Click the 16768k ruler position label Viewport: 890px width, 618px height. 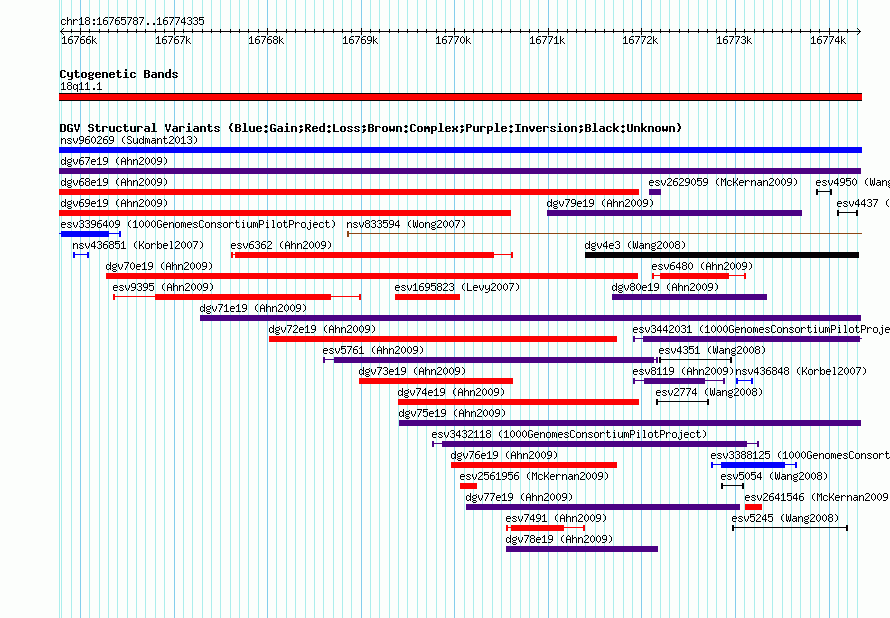[x=266, y=40]
